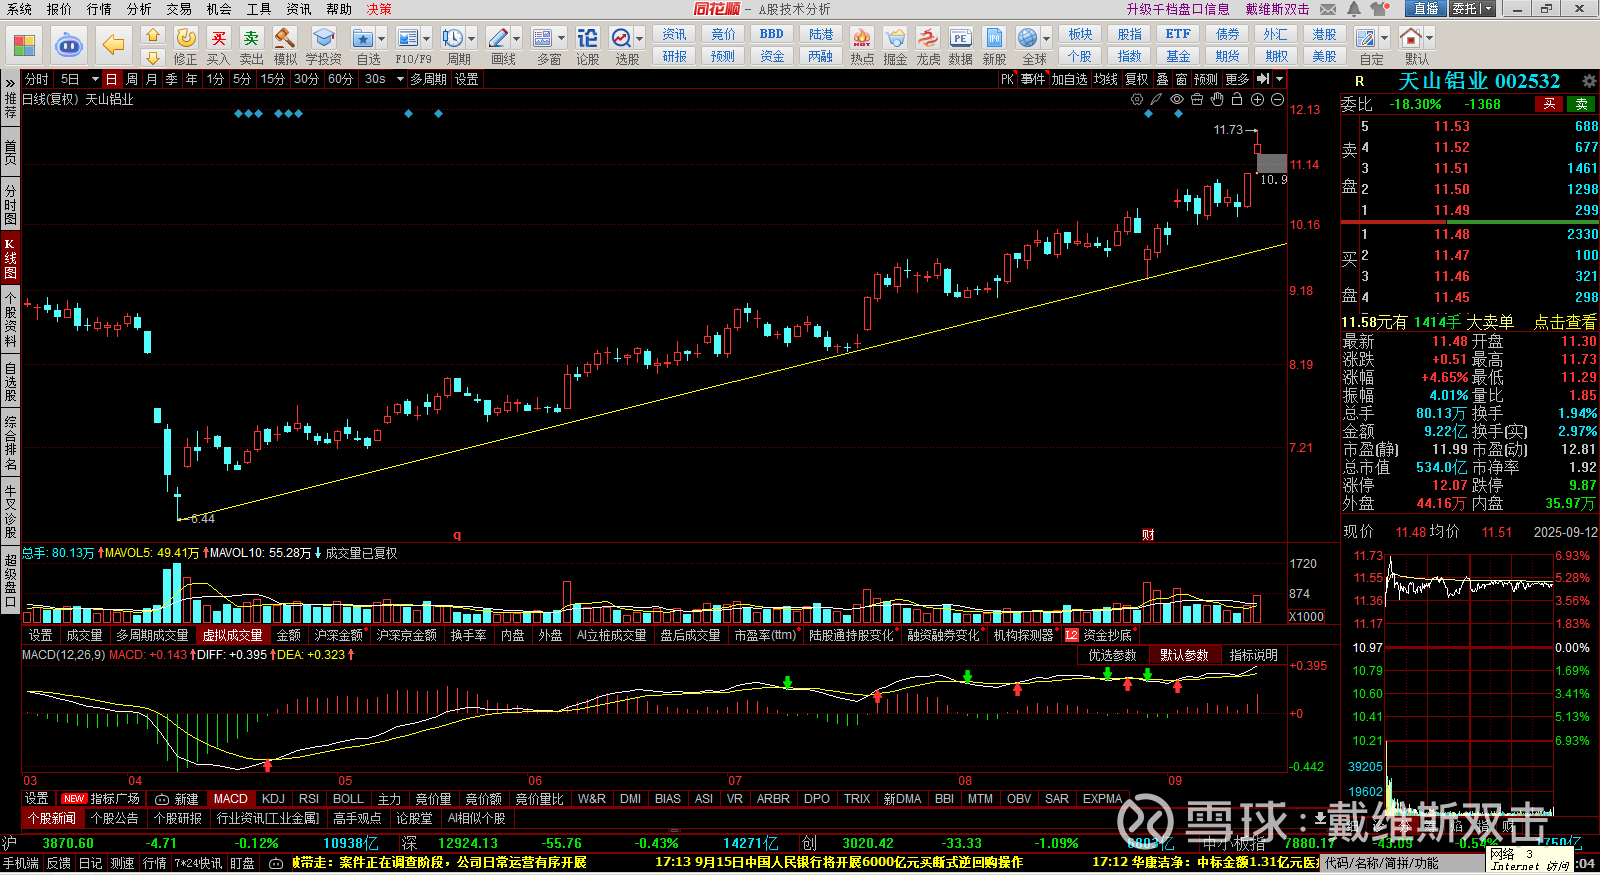Expand the left sidebar double-chevron
1600x875 pixels.
[x=10, y=82]
